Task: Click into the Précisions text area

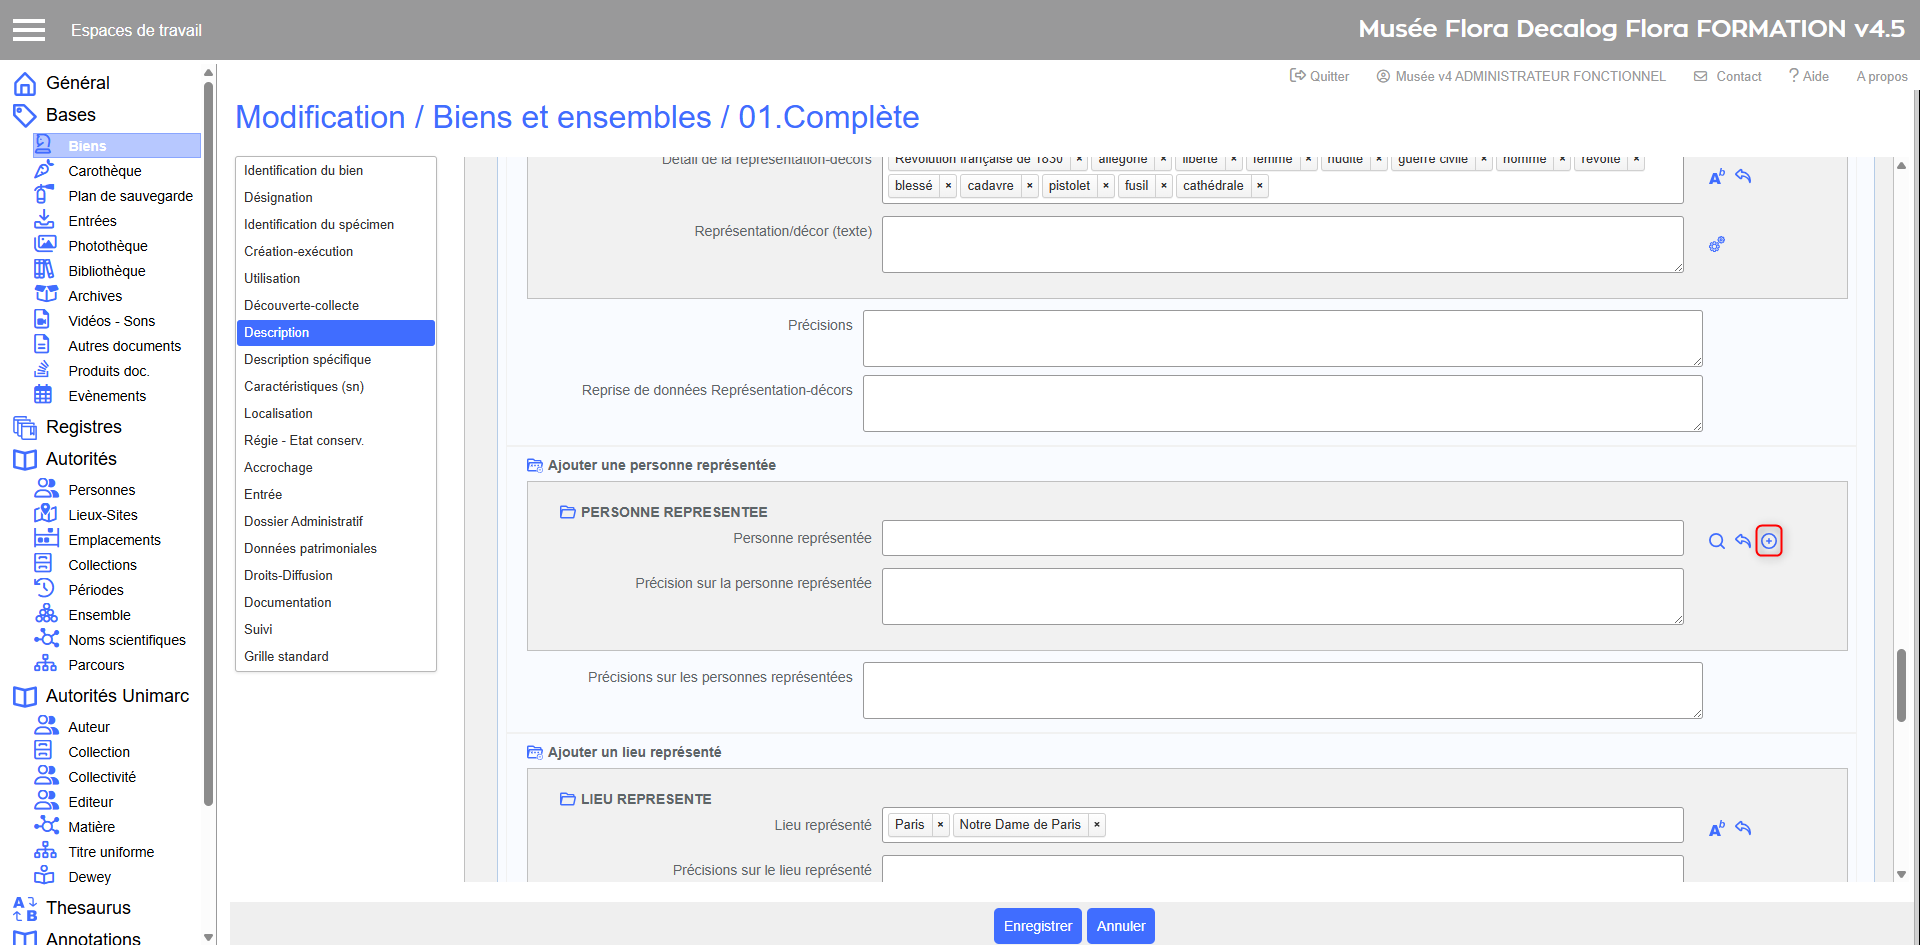Action: [x=1282, y=338]
